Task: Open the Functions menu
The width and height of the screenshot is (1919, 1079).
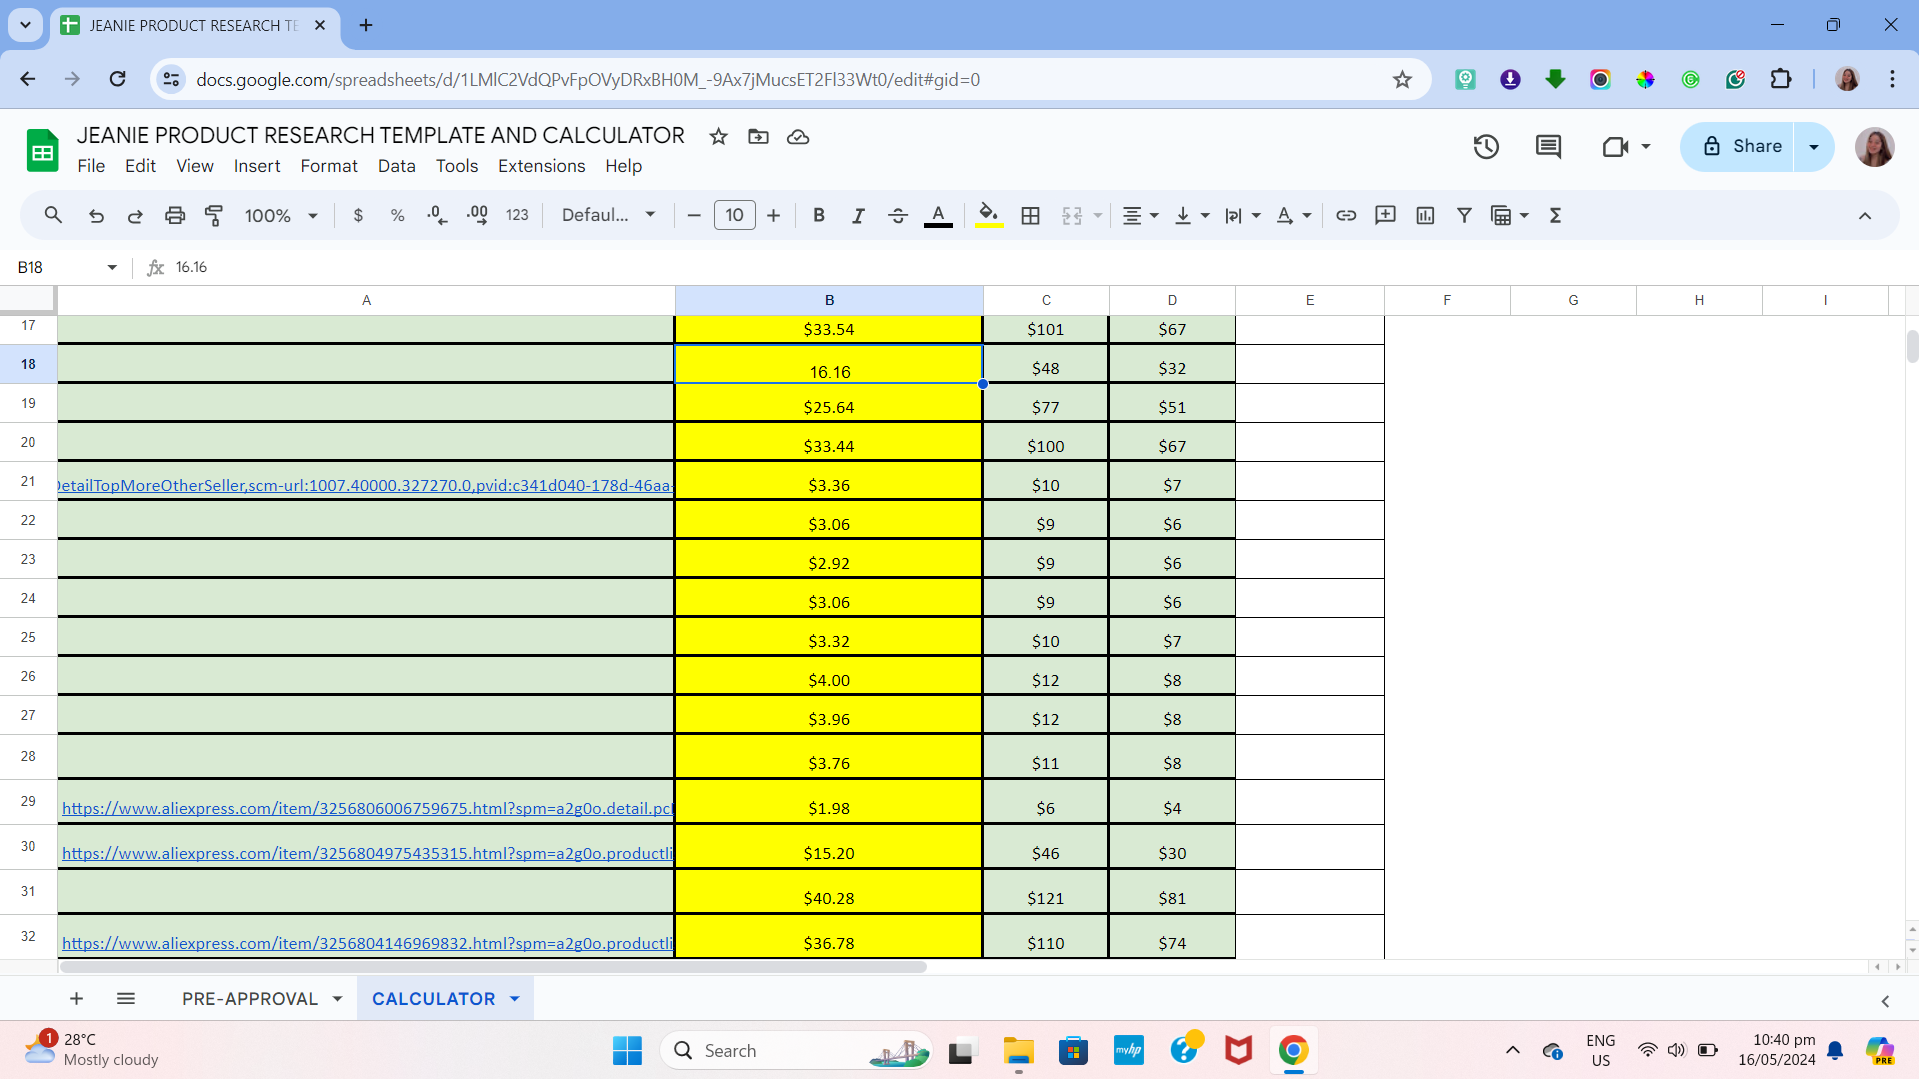Action: point(1555,215)
